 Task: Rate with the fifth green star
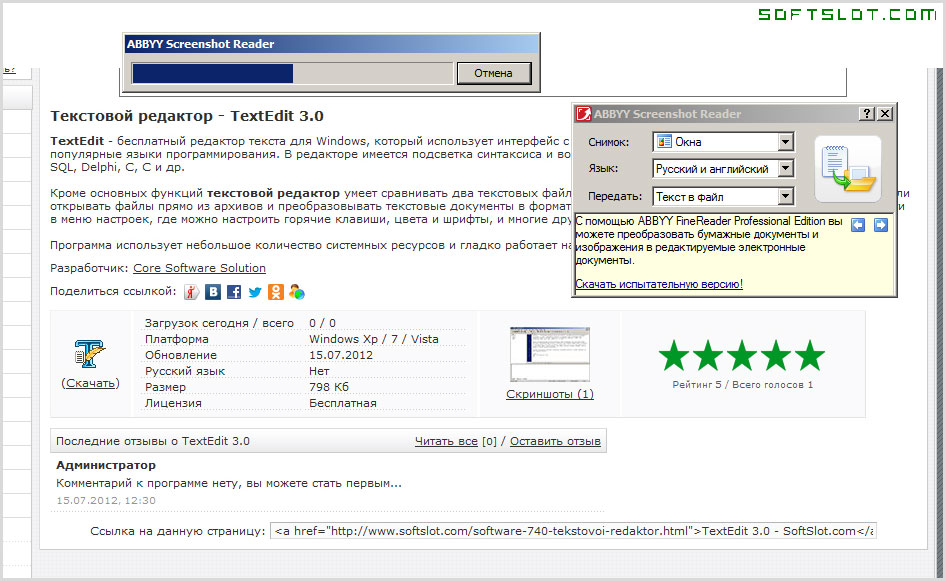[810, 355]
